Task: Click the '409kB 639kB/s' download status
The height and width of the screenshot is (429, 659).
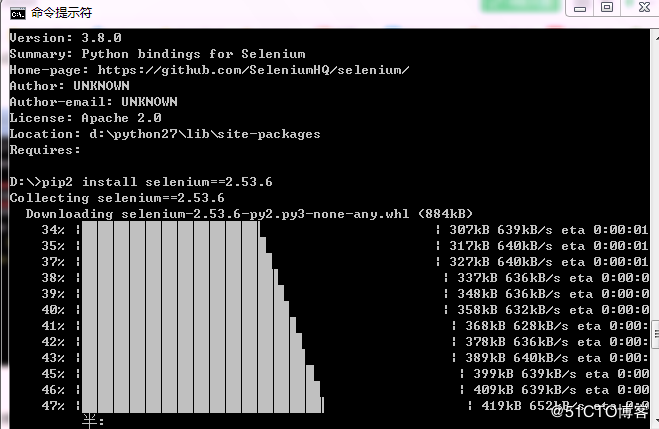Action: coord(525,390)
